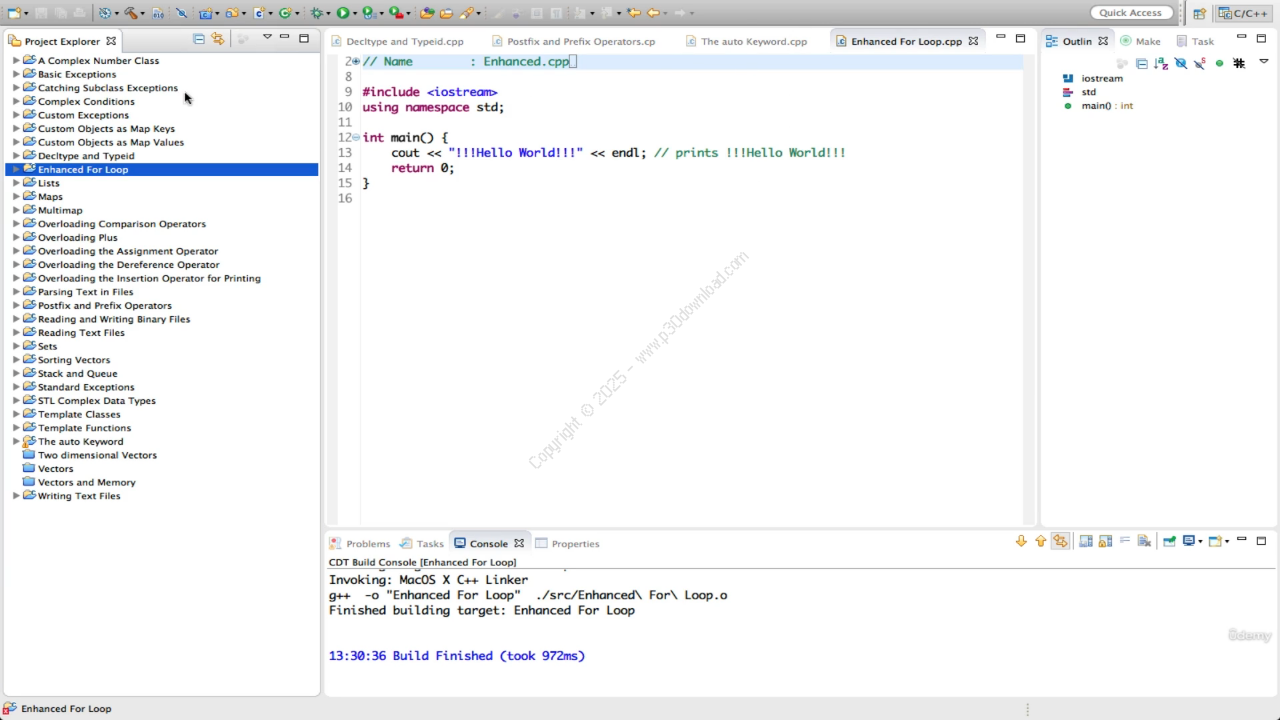The width and height of the screenshot is (1280, 720).
Task: Click the Clear Console icon
Action: click(x=1144, y=541)
